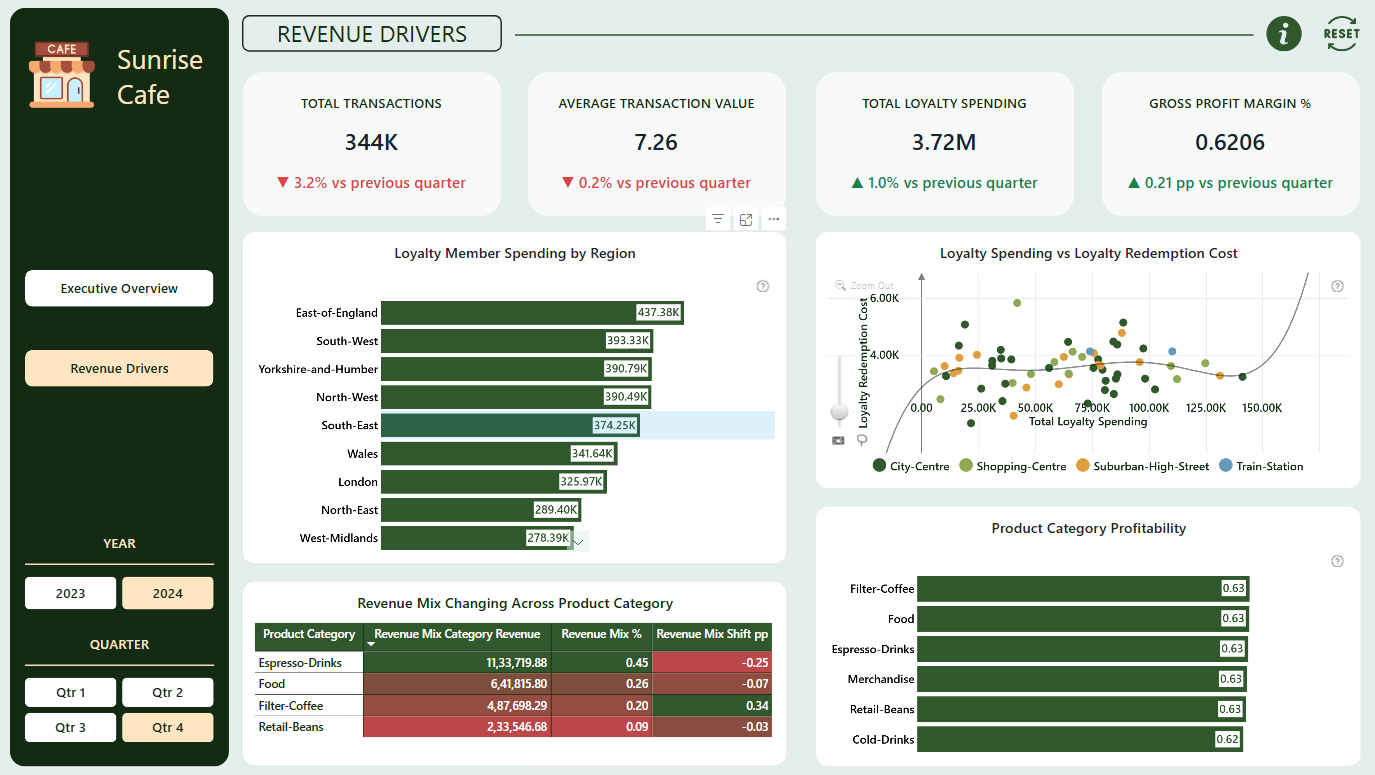Toggle Shopping-Centre legend marker
Image resolution: width=1375 pixels, height=775 pixels.
click(965, 466)
